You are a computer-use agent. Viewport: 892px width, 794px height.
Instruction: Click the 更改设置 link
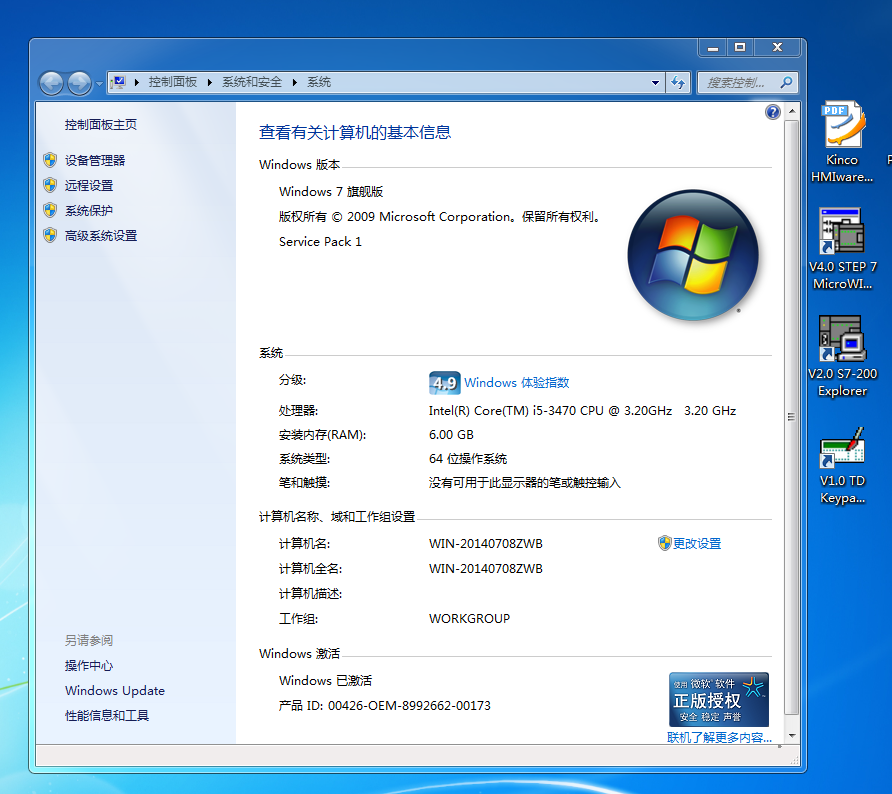pos(696,544)
